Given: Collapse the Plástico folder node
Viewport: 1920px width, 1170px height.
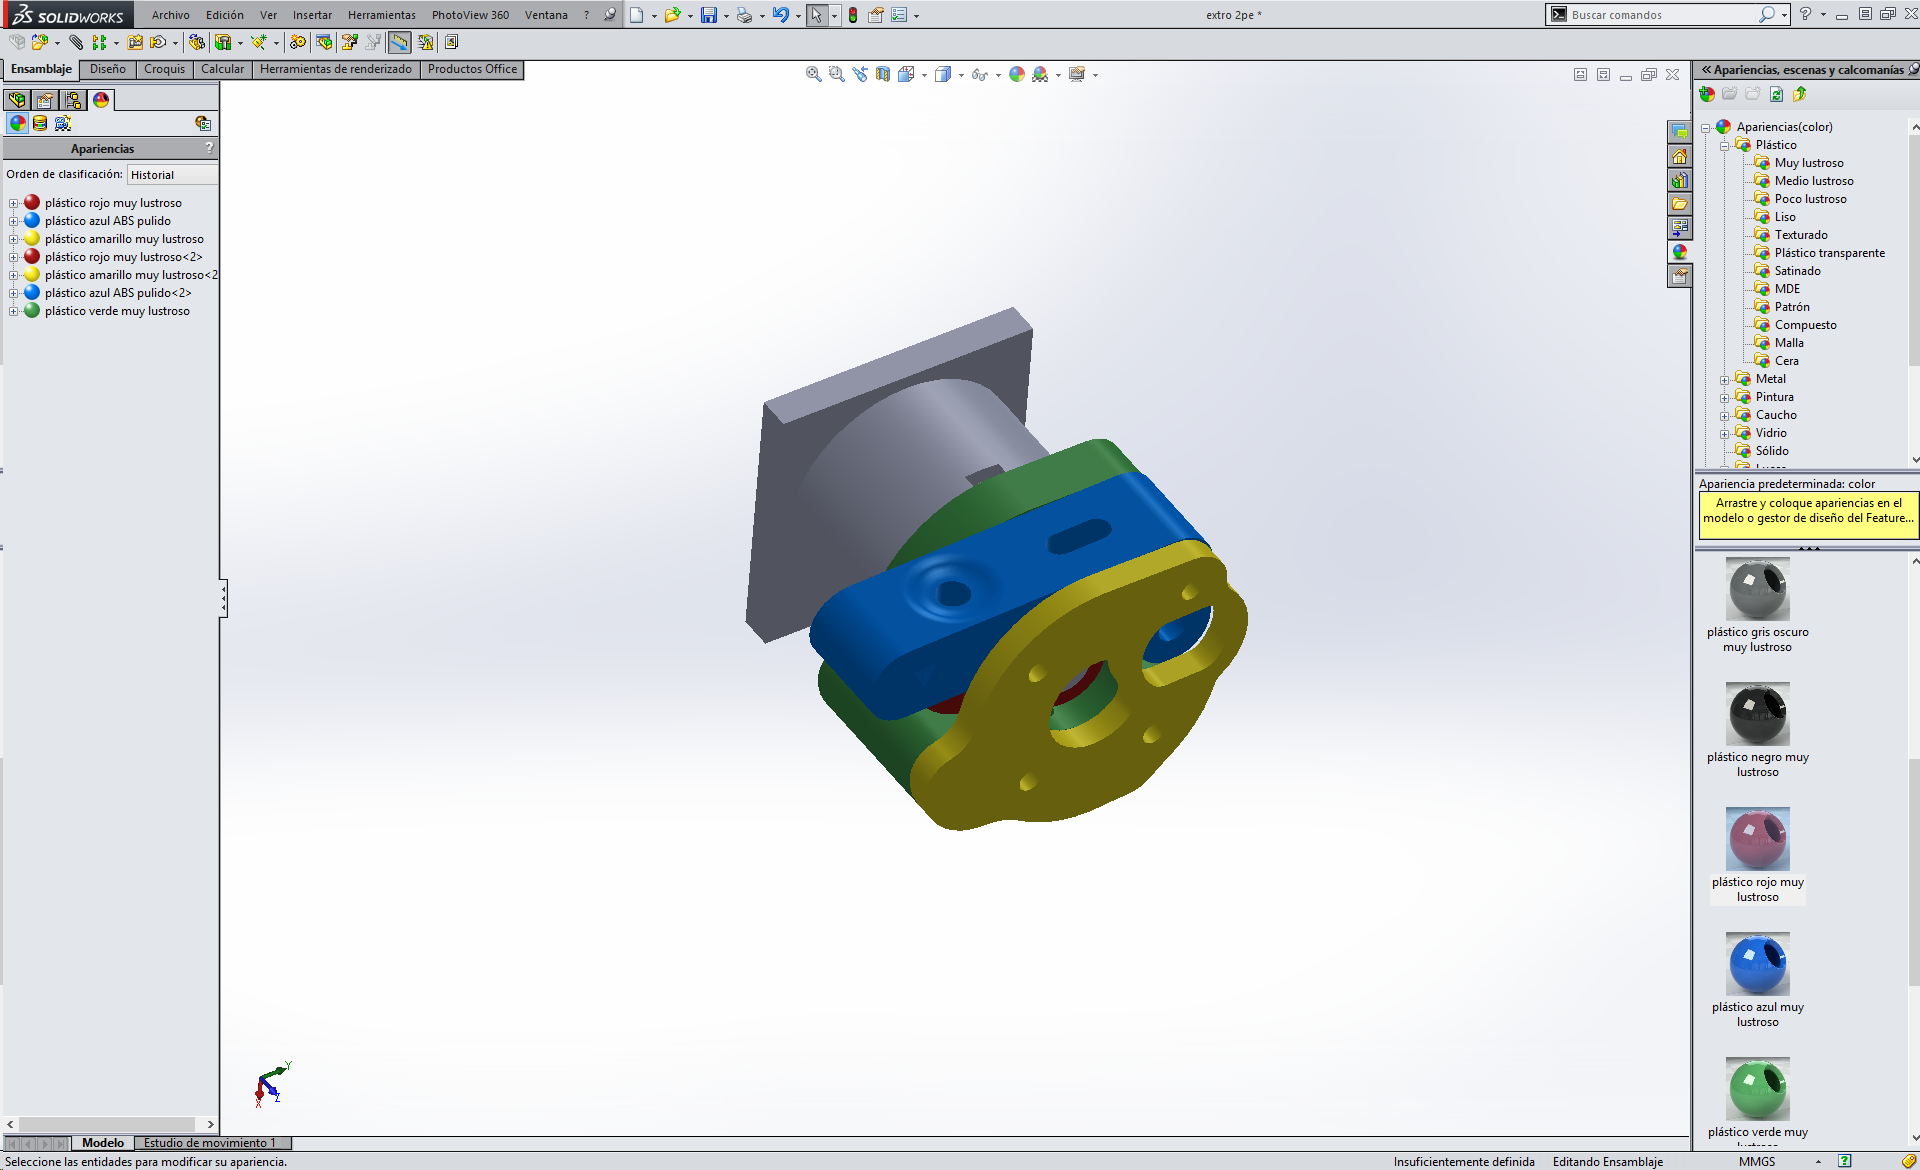Looking at the screenshot, I should (1725, 146).
